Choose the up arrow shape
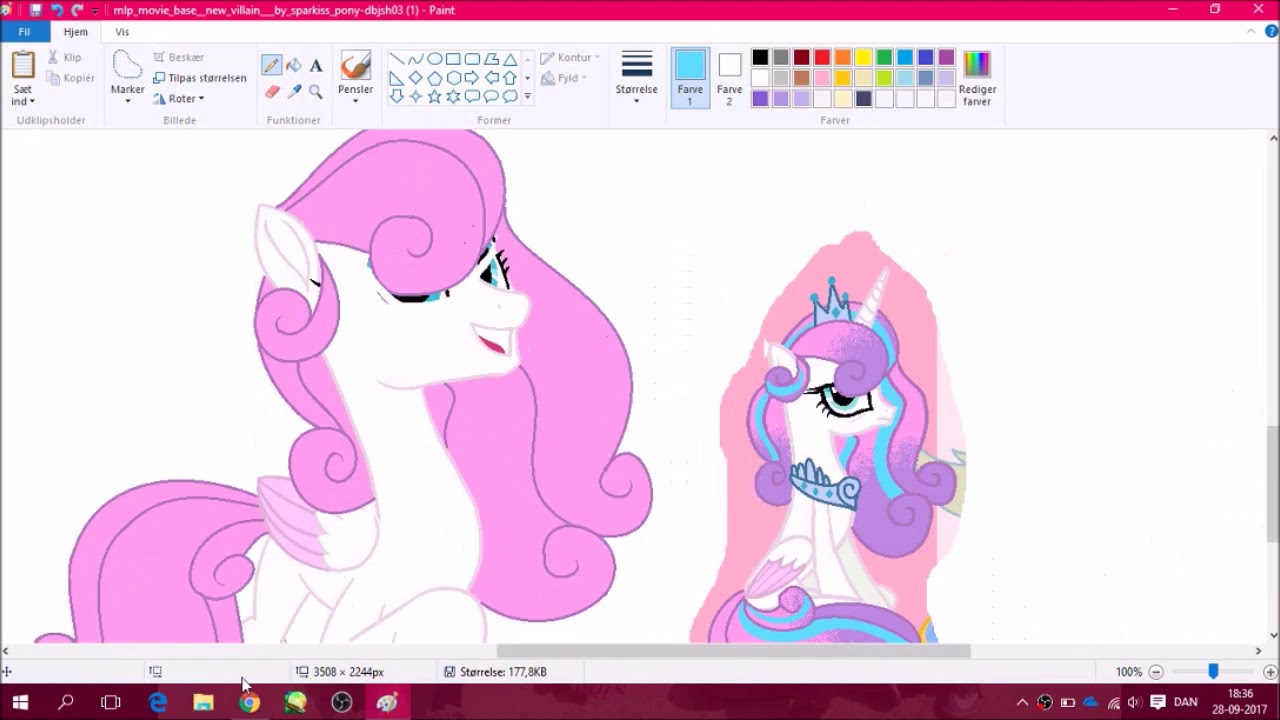 (x=510, y=78)
